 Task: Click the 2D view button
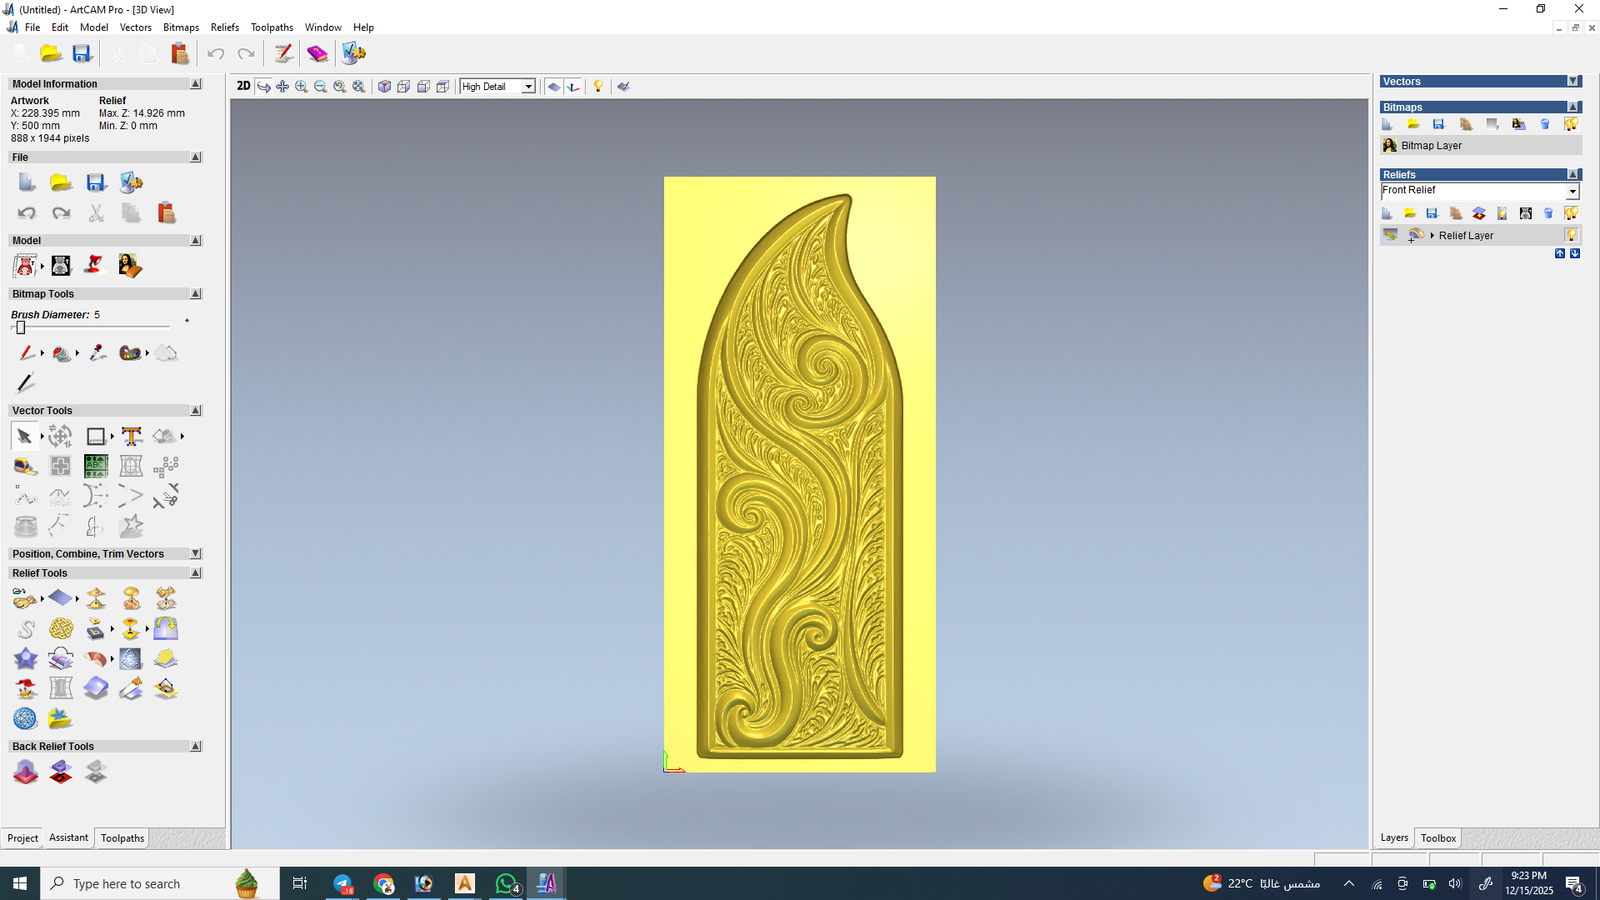tap(243, 86)
